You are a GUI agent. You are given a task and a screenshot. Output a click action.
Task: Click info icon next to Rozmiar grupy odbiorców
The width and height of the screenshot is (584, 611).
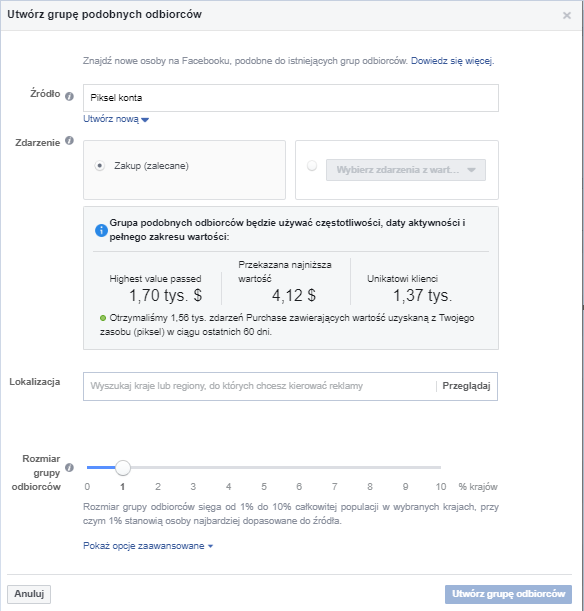[69, 468]
